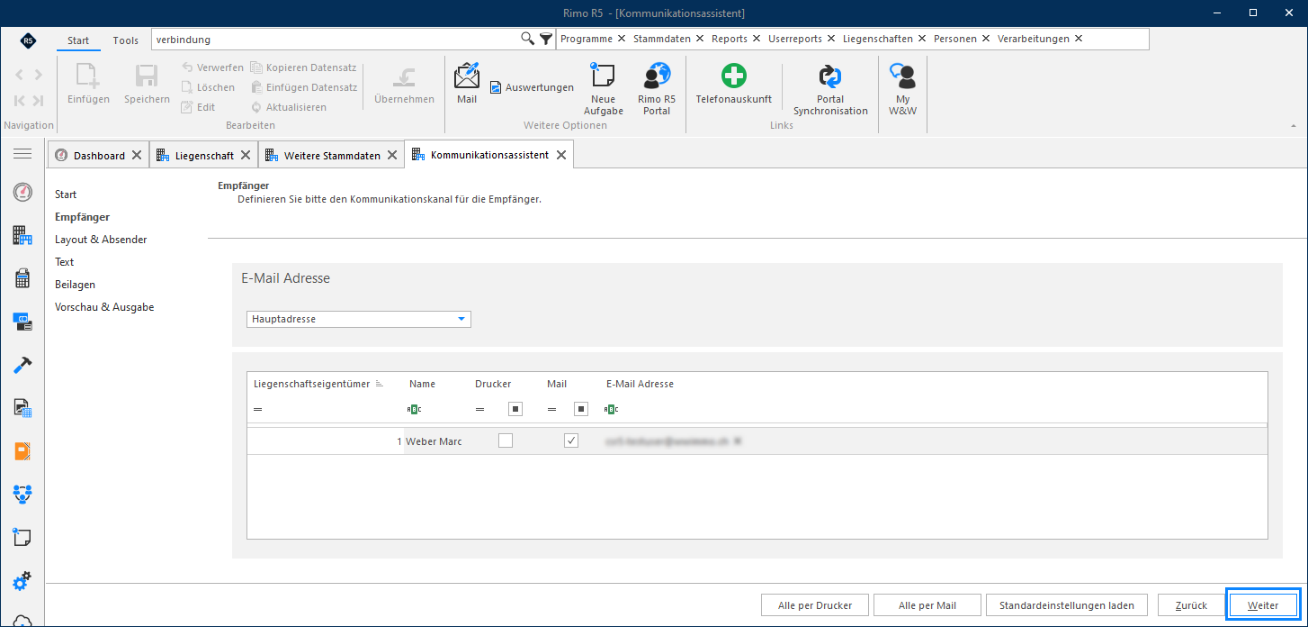This screenshot has width=1308, height=627.
Task: Open the calculator icon in left sidebar
Action: click(x=22, y=278)
